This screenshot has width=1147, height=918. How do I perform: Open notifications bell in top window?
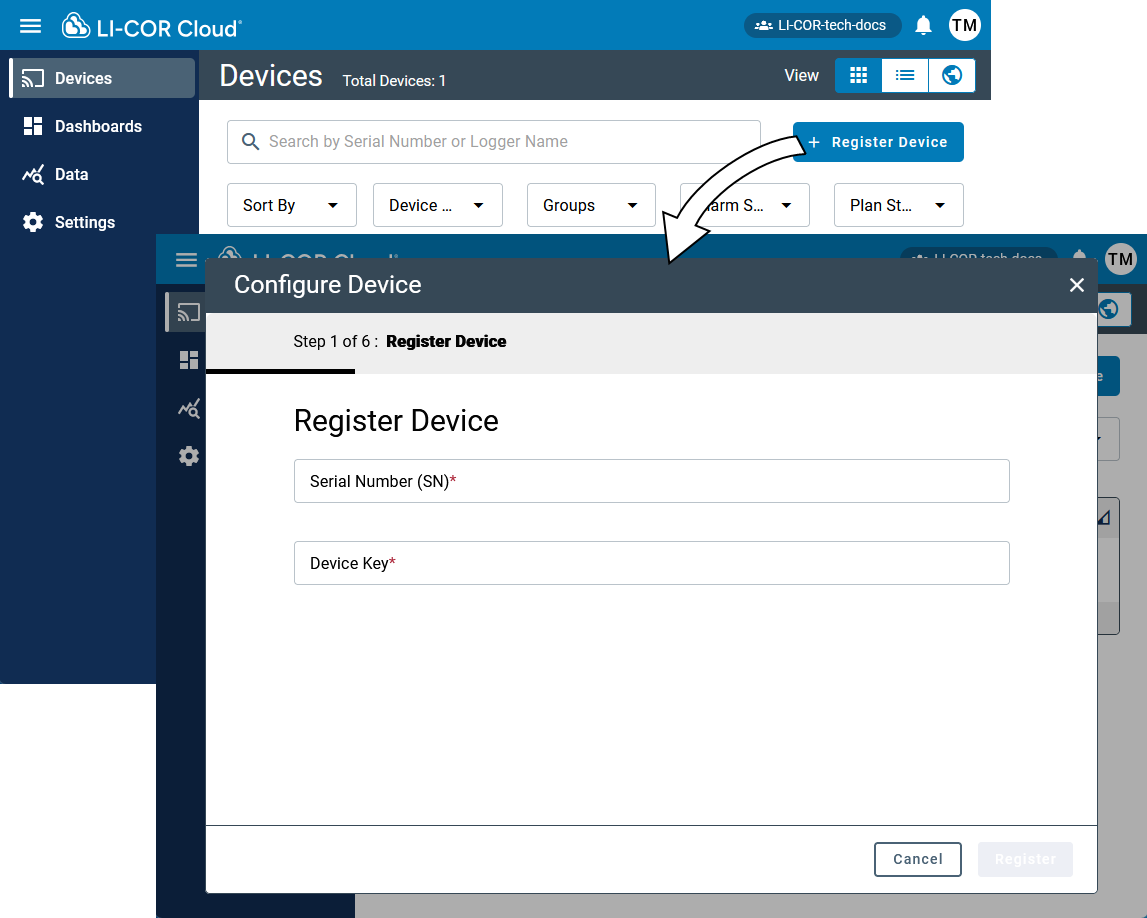coord(923,26)
